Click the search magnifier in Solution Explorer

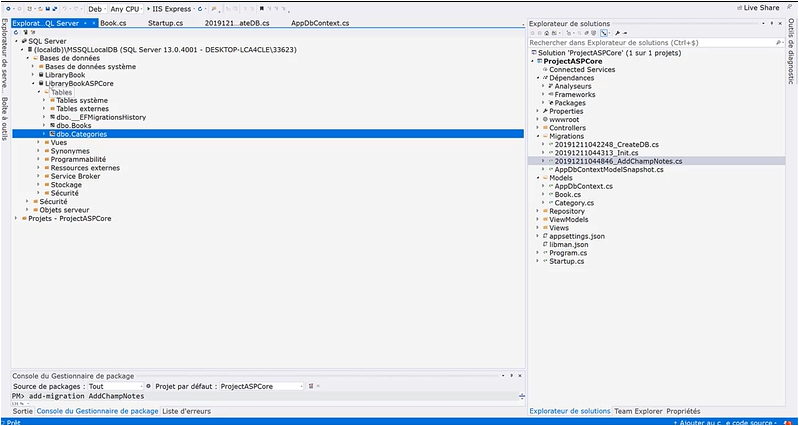pyautogui.click(x=778, y=43)
